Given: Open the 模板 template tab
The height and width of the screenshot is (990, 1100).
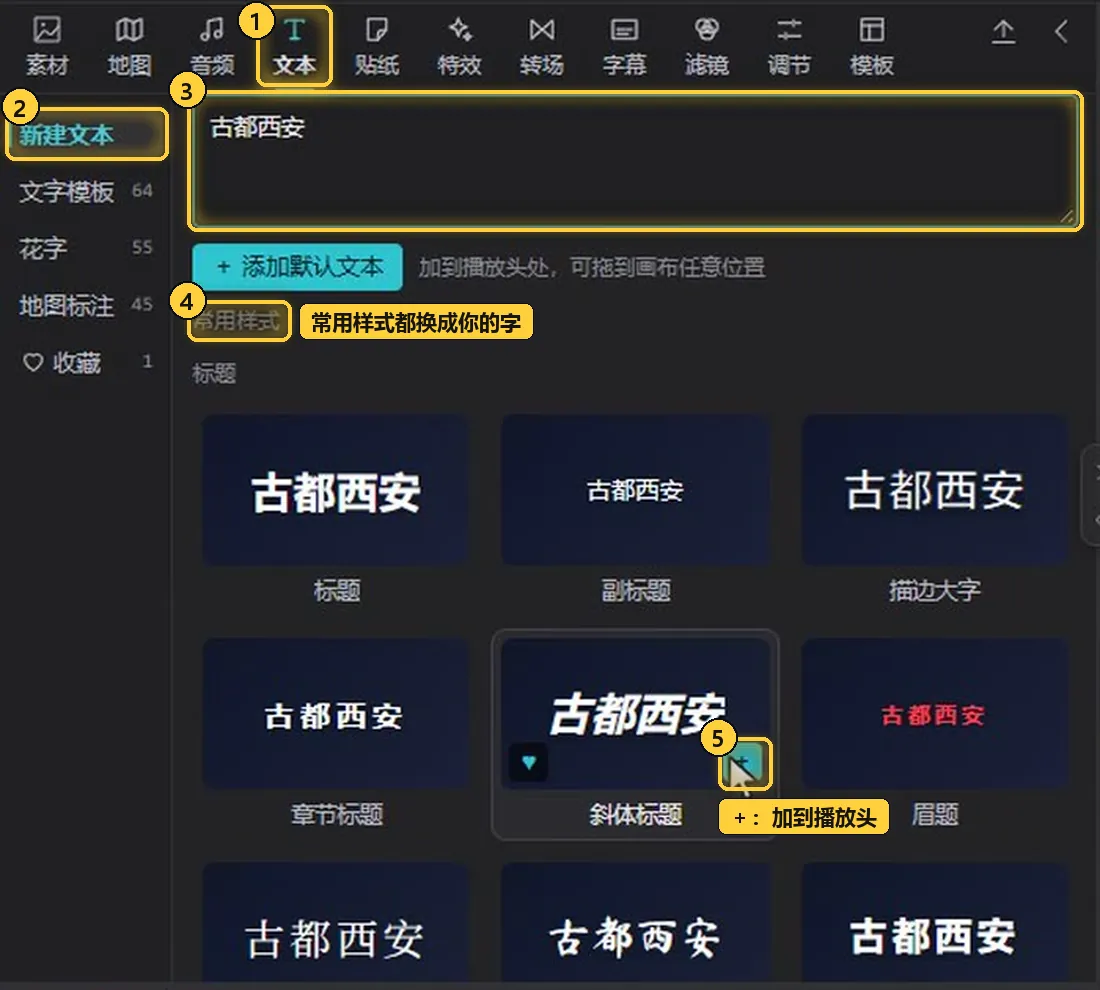Looking at the screenshot, I should click(x=872, y=46).
